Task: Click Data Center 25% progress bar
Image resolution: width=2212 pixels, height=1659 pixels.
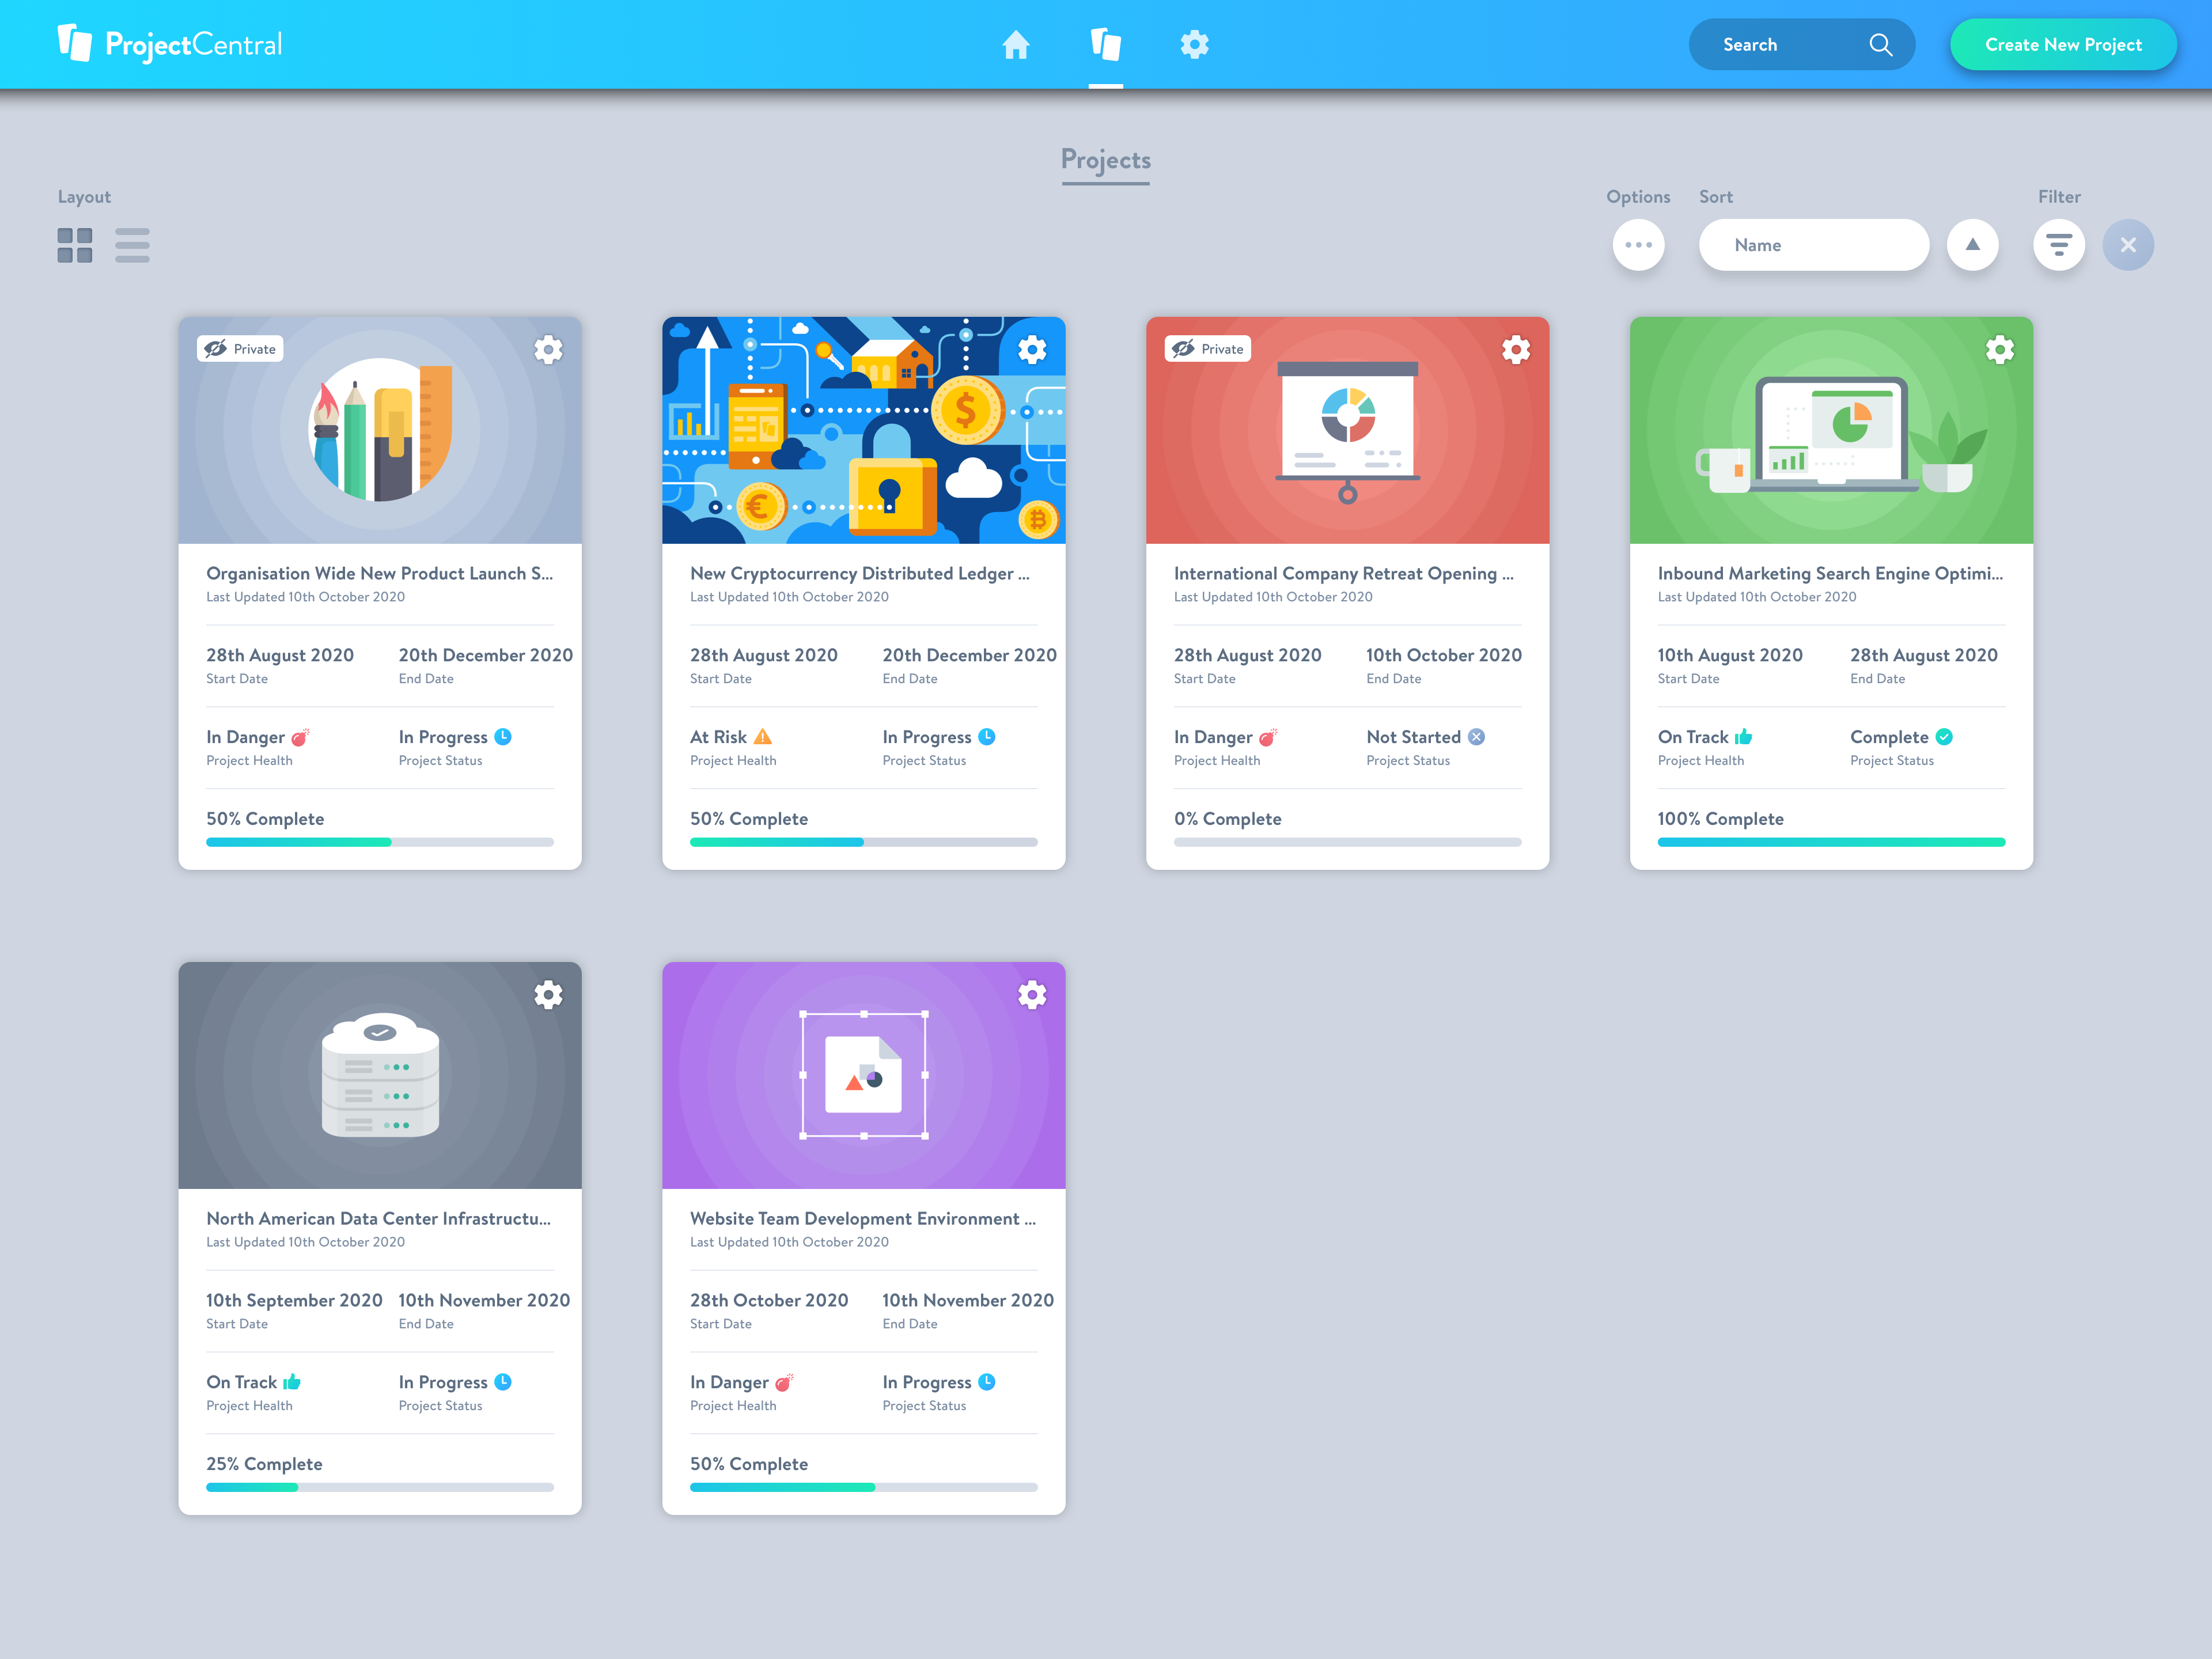Action: click(x=380, y=1487)
